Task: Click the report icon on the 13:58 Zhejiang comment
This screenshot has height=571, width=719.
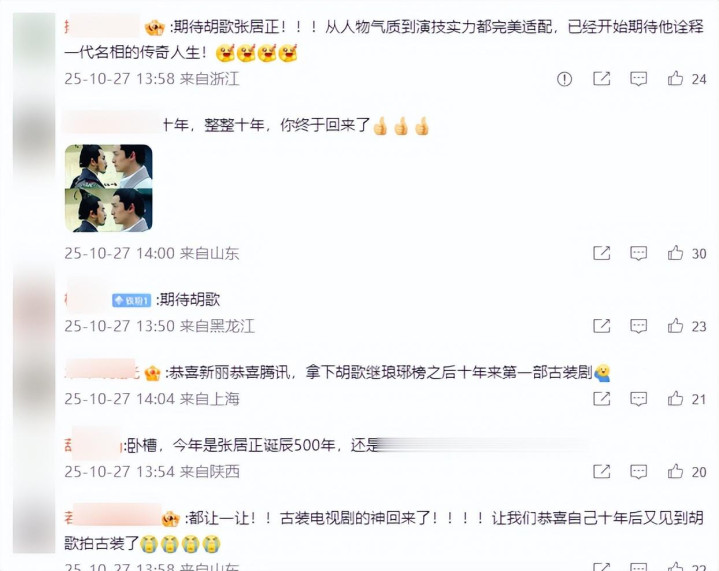Action: [564, 79]
